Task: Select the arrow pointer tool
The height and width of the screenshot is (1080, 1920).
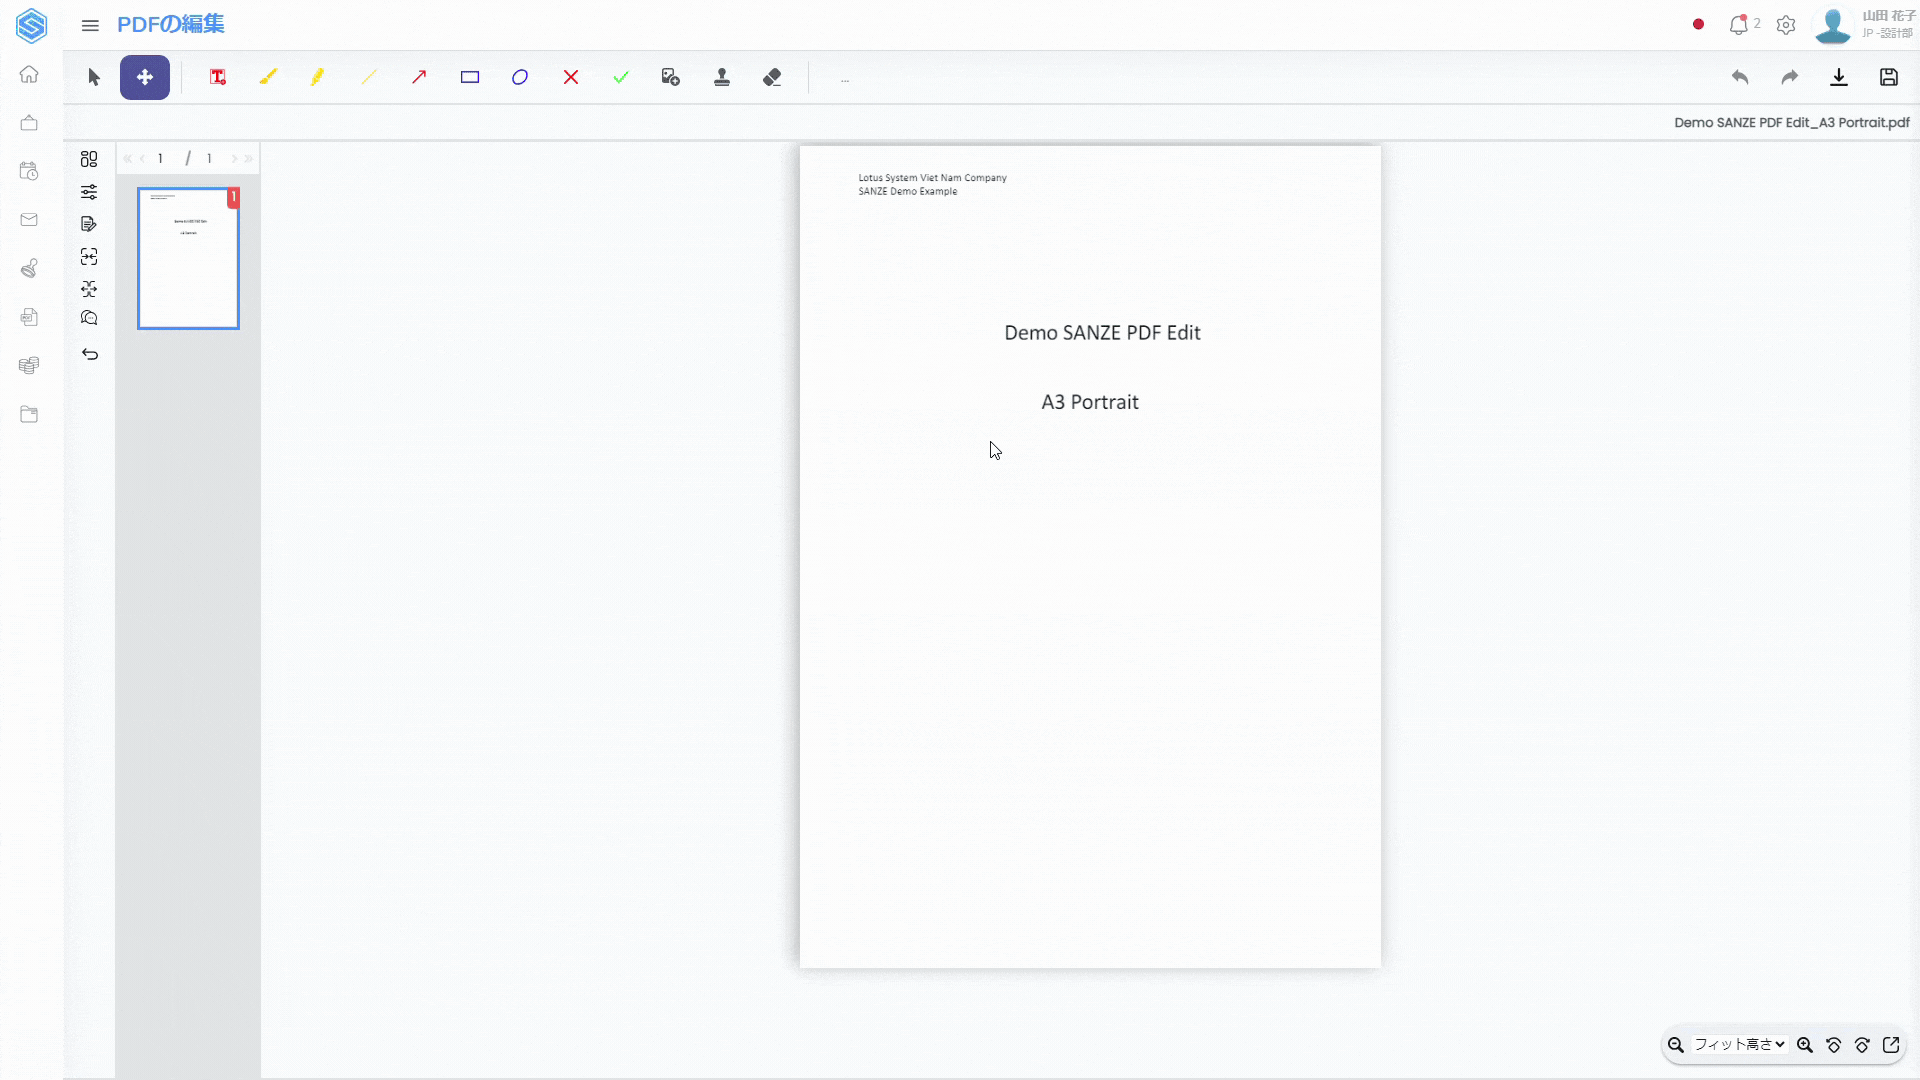Action: [94, 77]
